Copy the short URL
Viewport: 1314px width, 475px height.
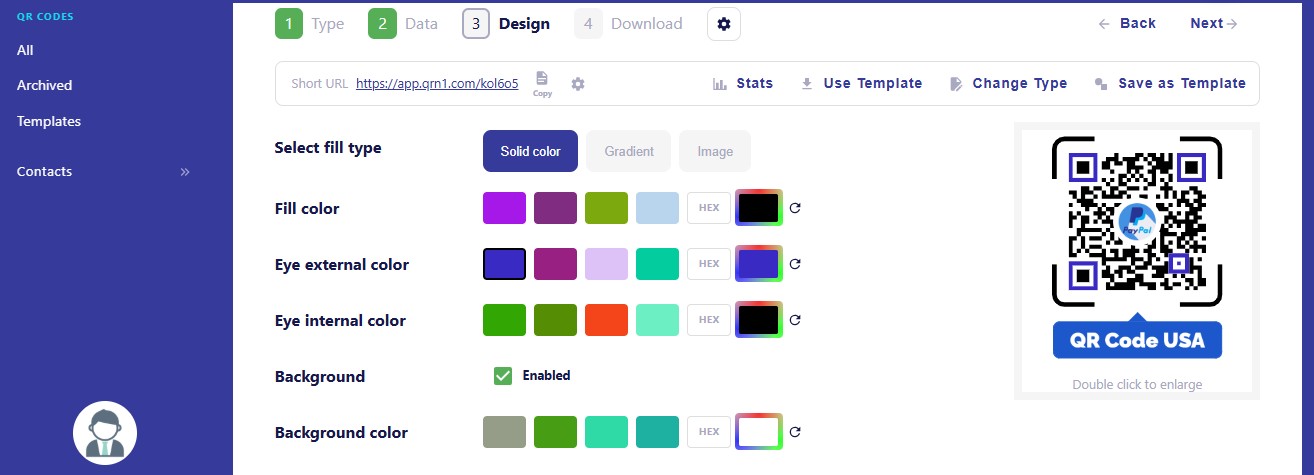tap(542, 84)
